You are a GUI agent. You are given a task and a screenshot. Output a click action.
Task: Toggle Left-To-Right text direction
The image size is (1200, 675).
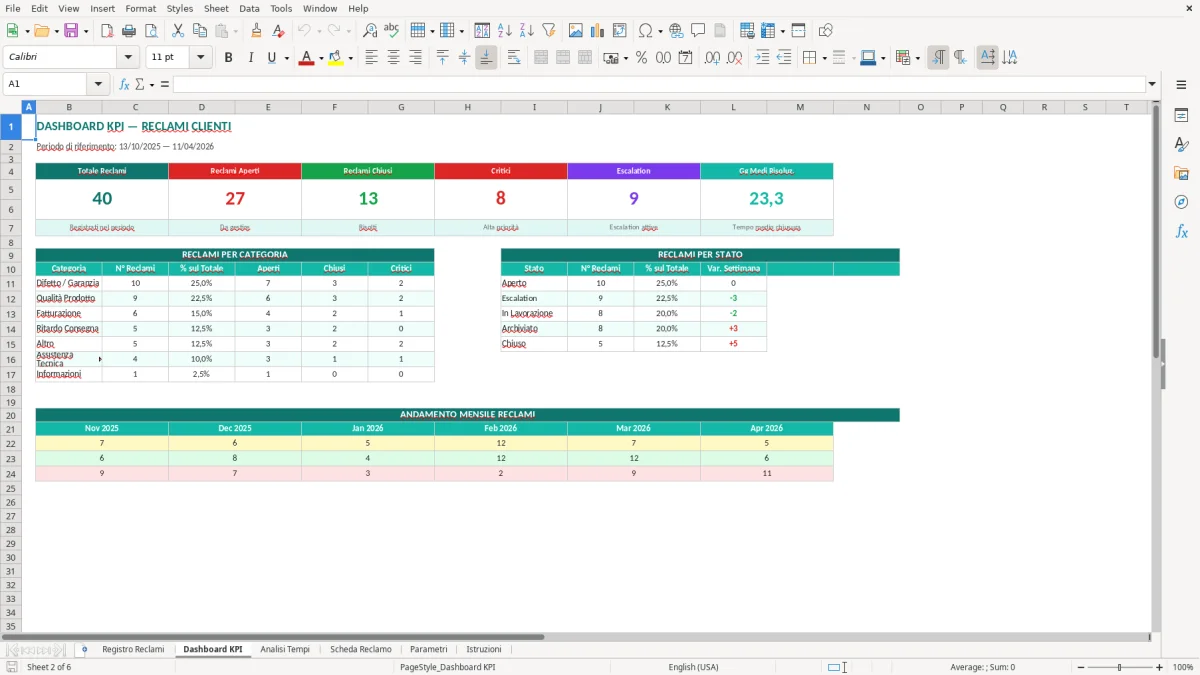point(938,58)
